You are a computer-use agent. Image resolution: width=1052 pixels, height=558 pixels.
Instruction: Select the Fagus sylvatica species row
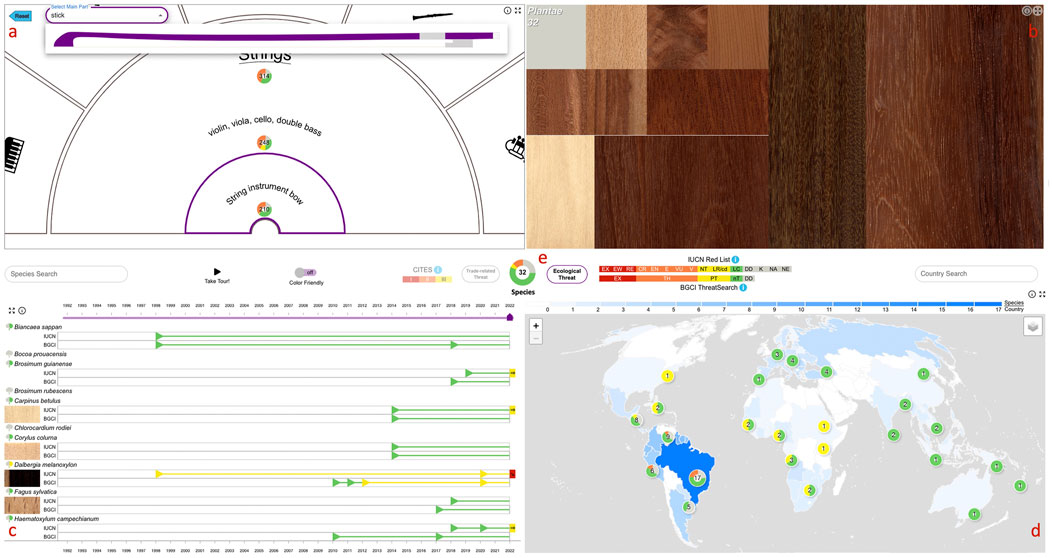[x=33, y=492]
